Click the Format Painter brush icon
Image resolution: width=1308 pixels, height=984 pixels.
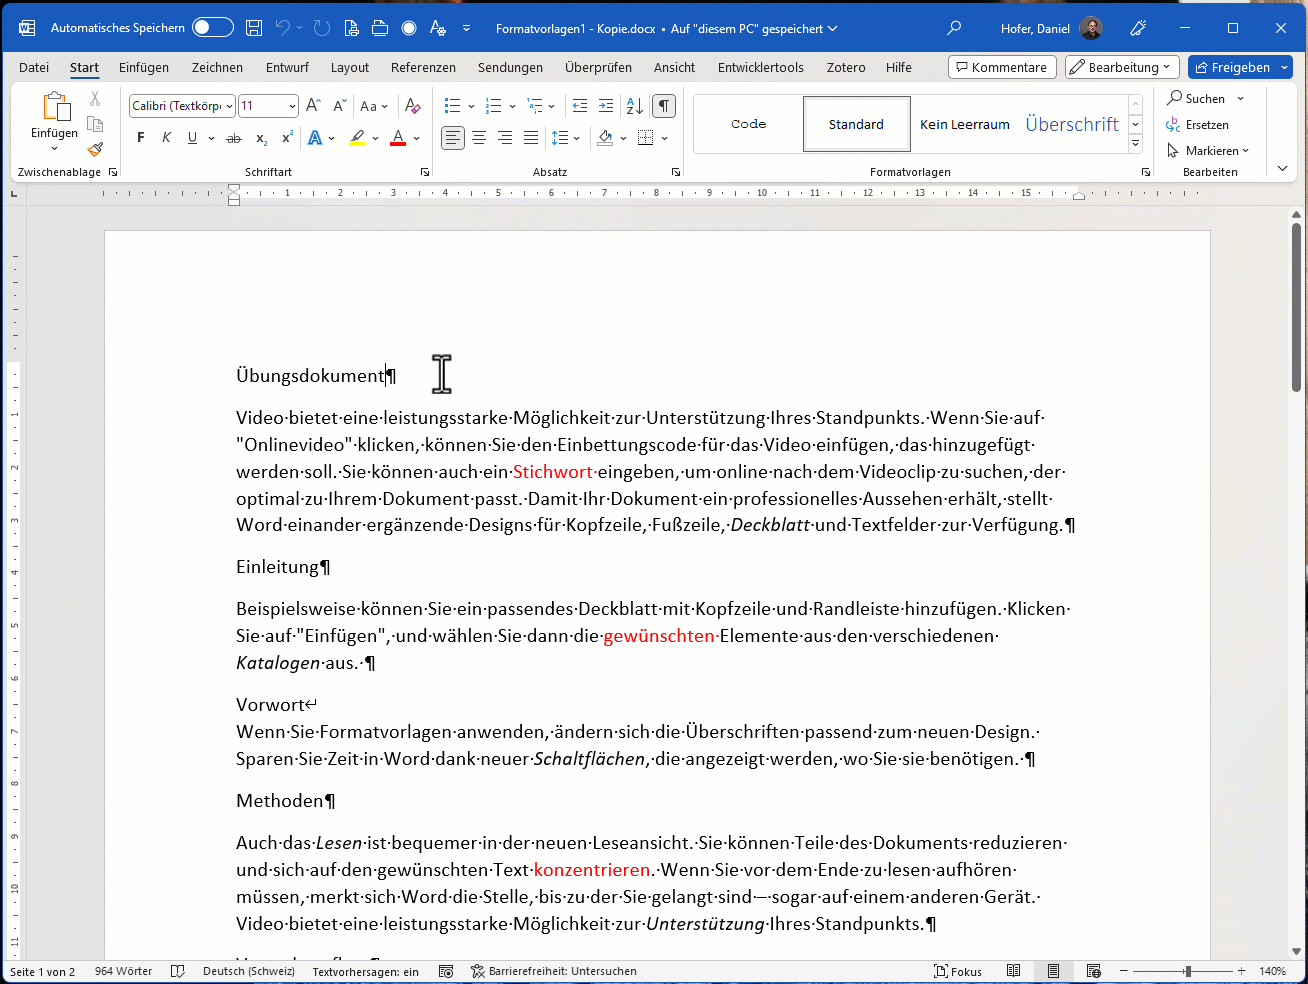point(95,150)
